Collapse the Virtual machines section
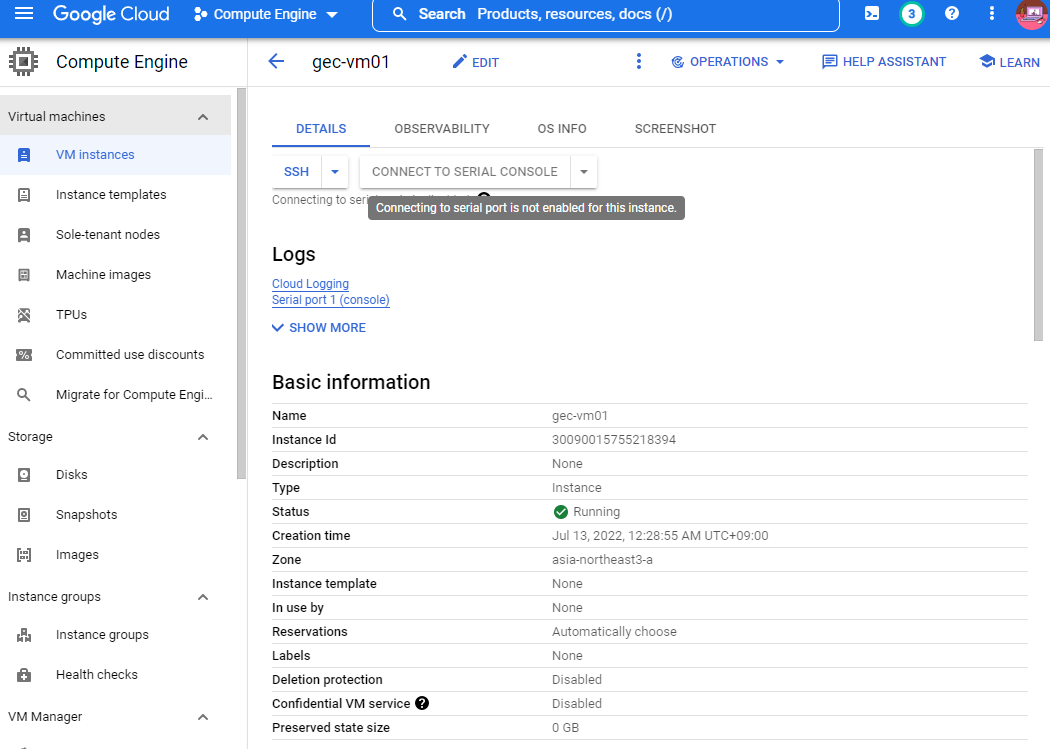The height and width of the screenshot is (749, 1050). tap(203, 116)
